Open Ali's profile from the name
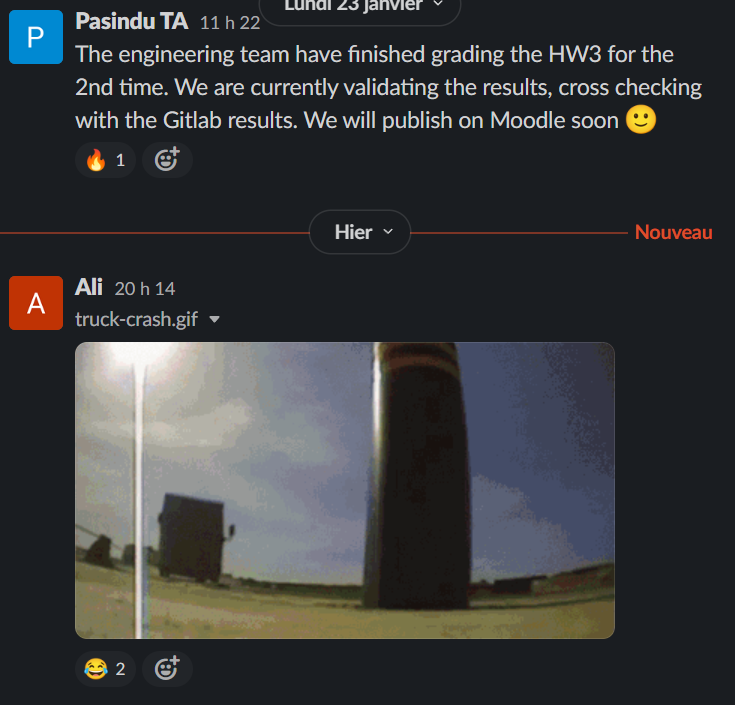 coord(89,287)
